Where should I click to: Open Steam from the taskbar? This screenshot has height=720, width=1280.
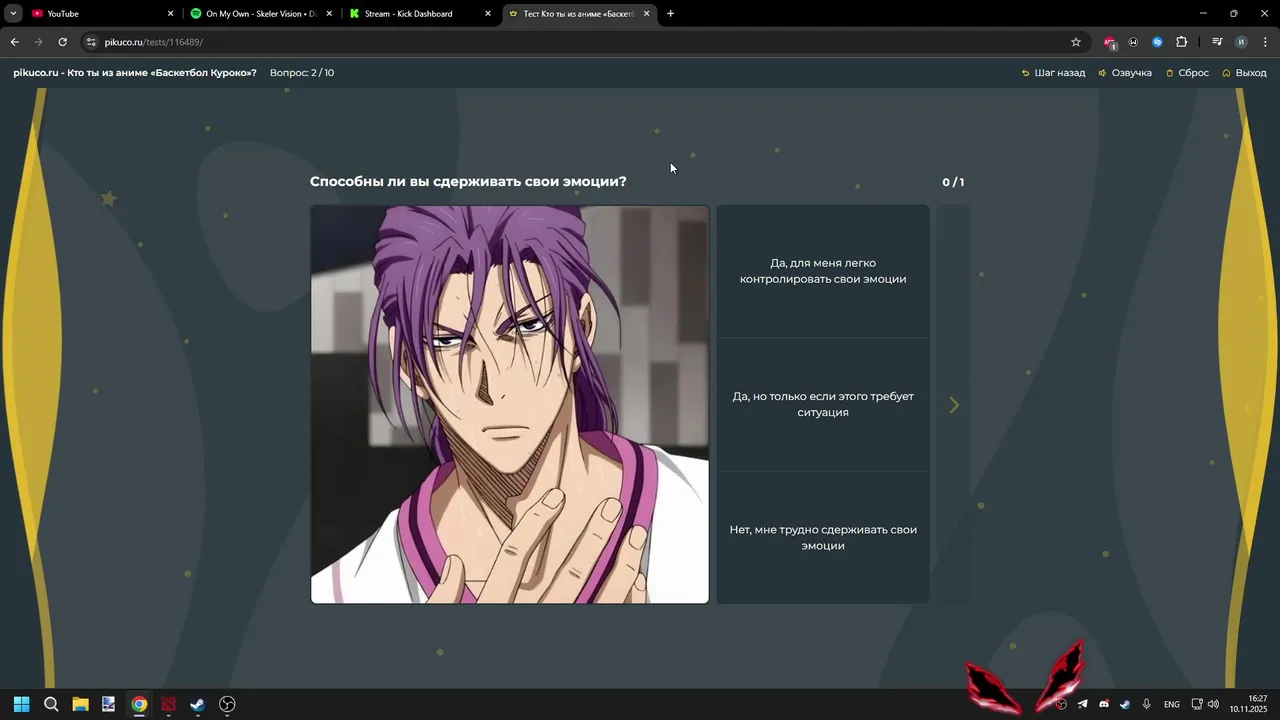tap(198, 704)
